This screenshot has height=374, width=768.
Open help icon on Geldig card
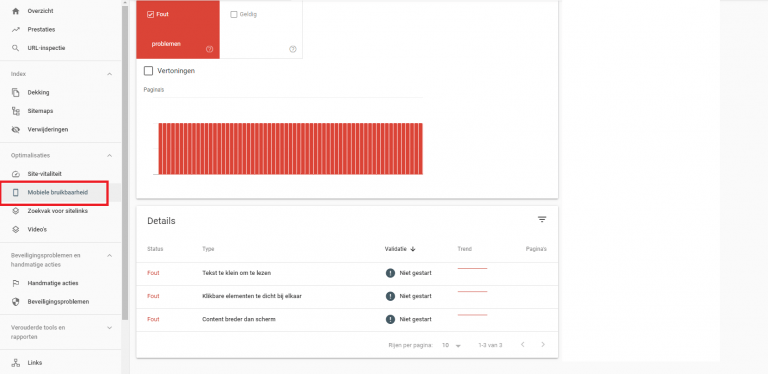(x=293, y=49)
